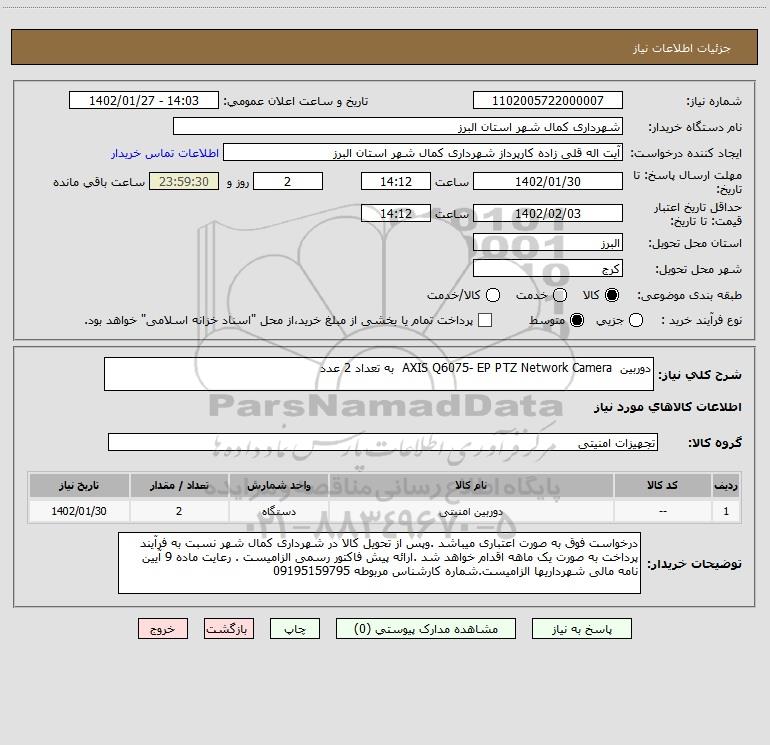Click the تاریخ نیاز column header
Viewport: 770px width, 745px height.
79,485
